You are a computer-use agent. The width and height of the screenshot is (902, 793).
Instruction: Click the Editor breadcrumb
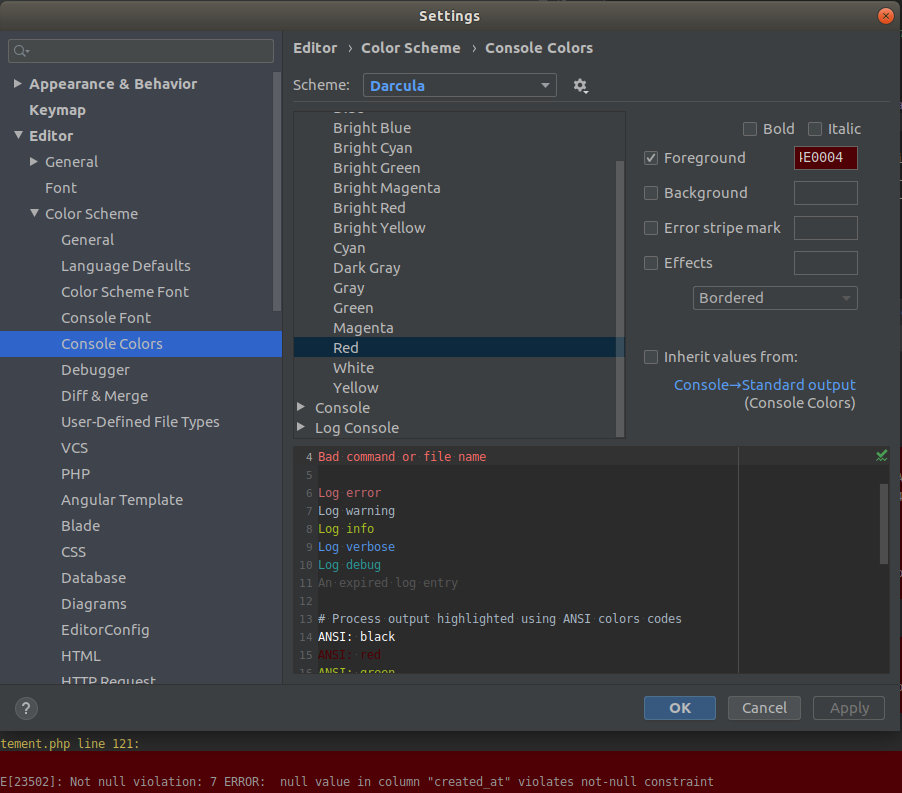315,48
